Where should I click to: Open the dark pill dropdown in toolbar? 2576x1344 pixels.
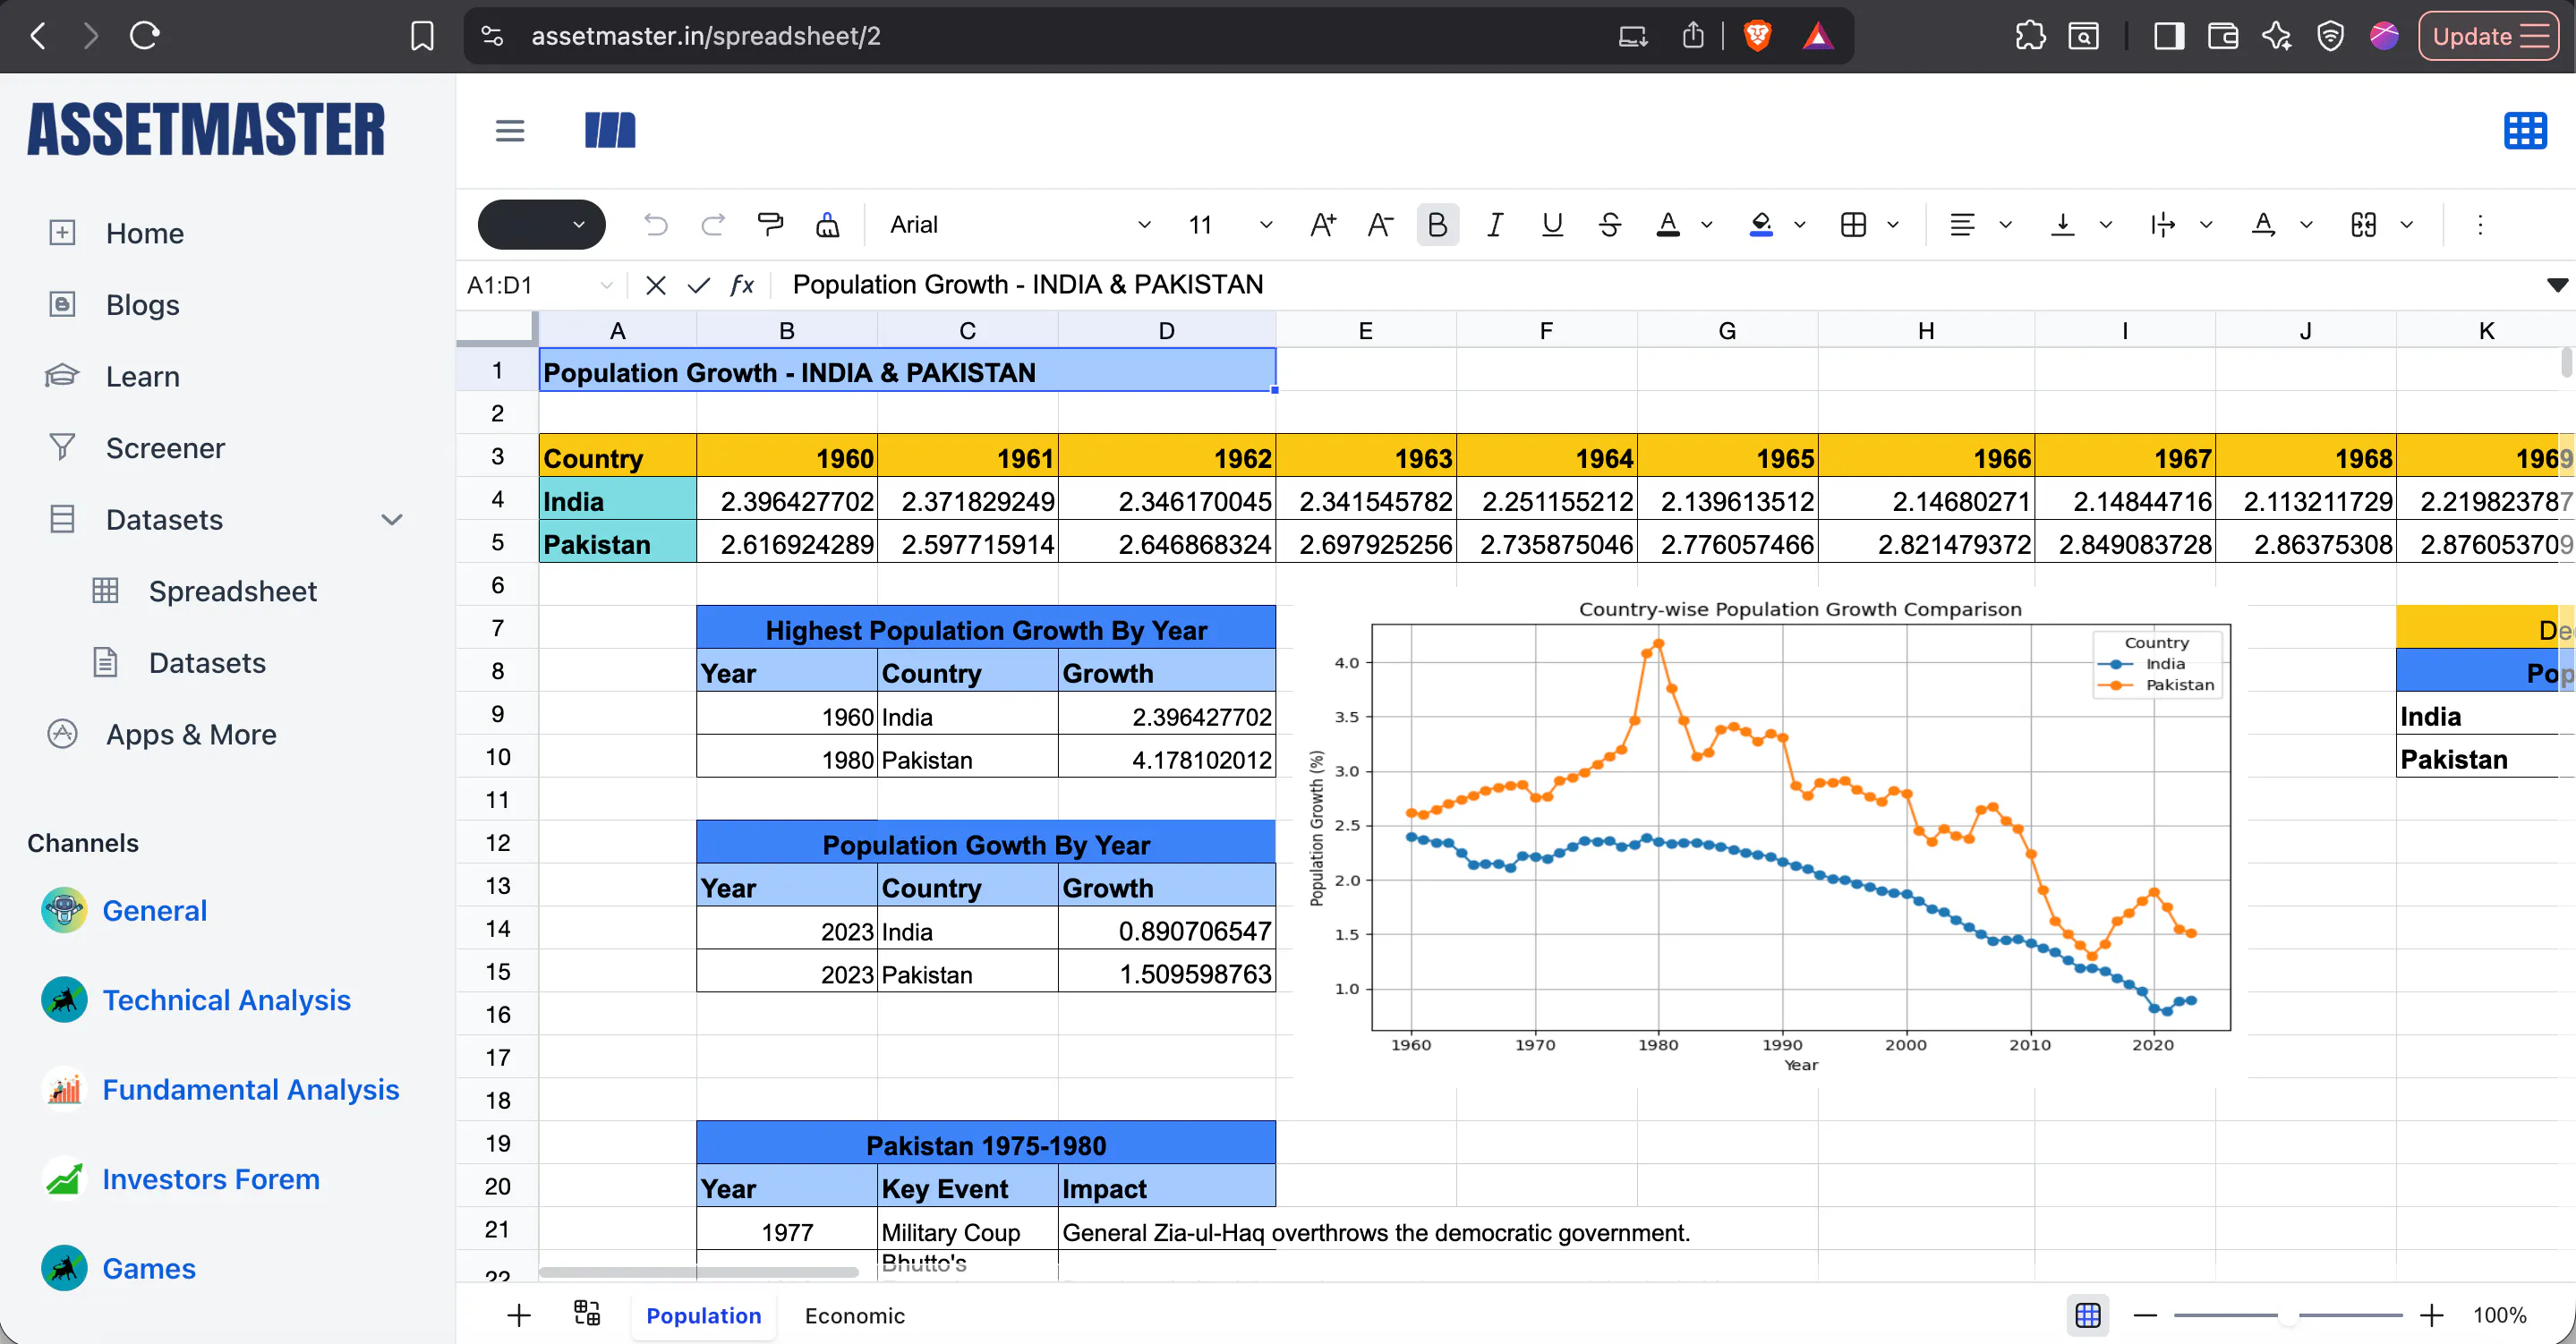click(x=541, y=225)
